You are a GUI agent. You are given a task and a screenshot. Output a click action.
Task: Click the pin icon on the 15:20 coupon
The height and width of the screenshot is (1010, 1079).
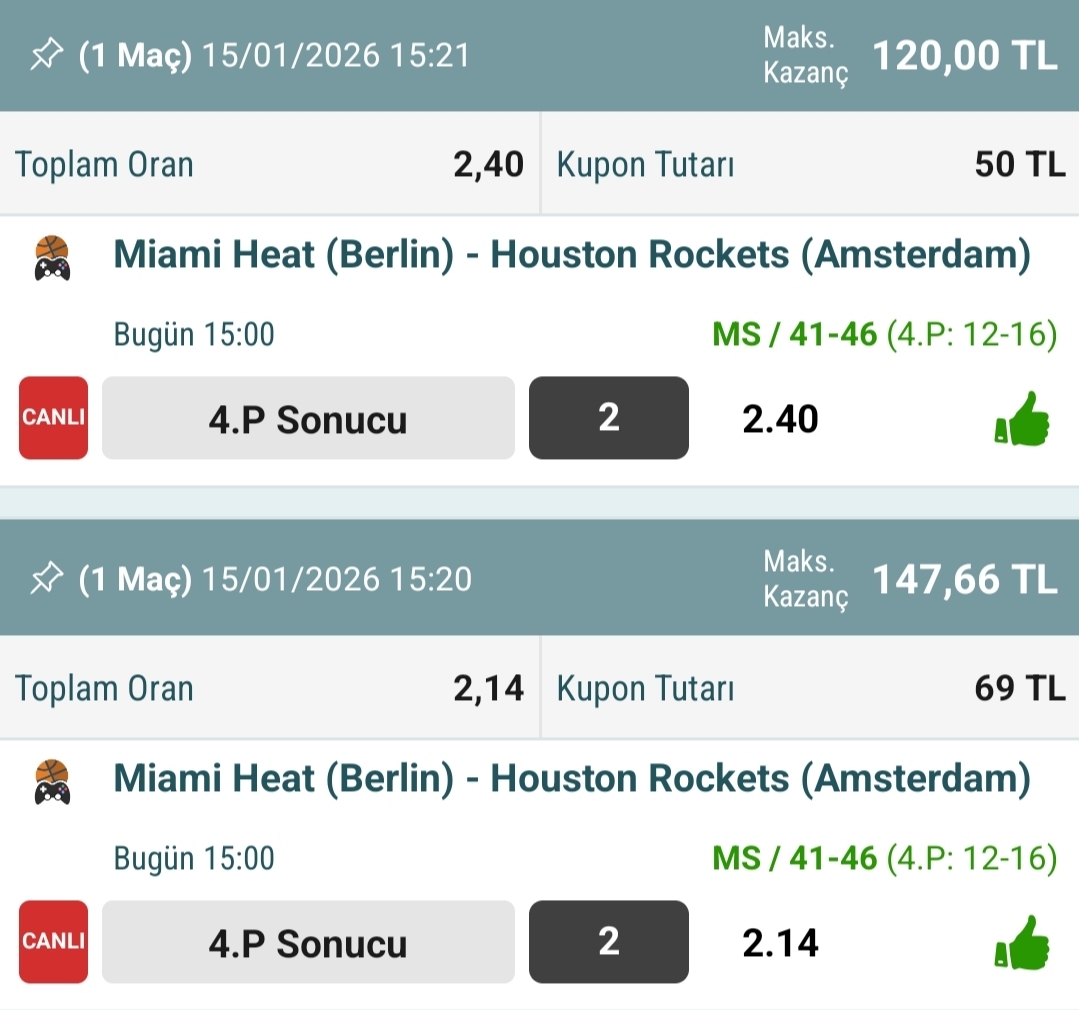click(47, 579)
